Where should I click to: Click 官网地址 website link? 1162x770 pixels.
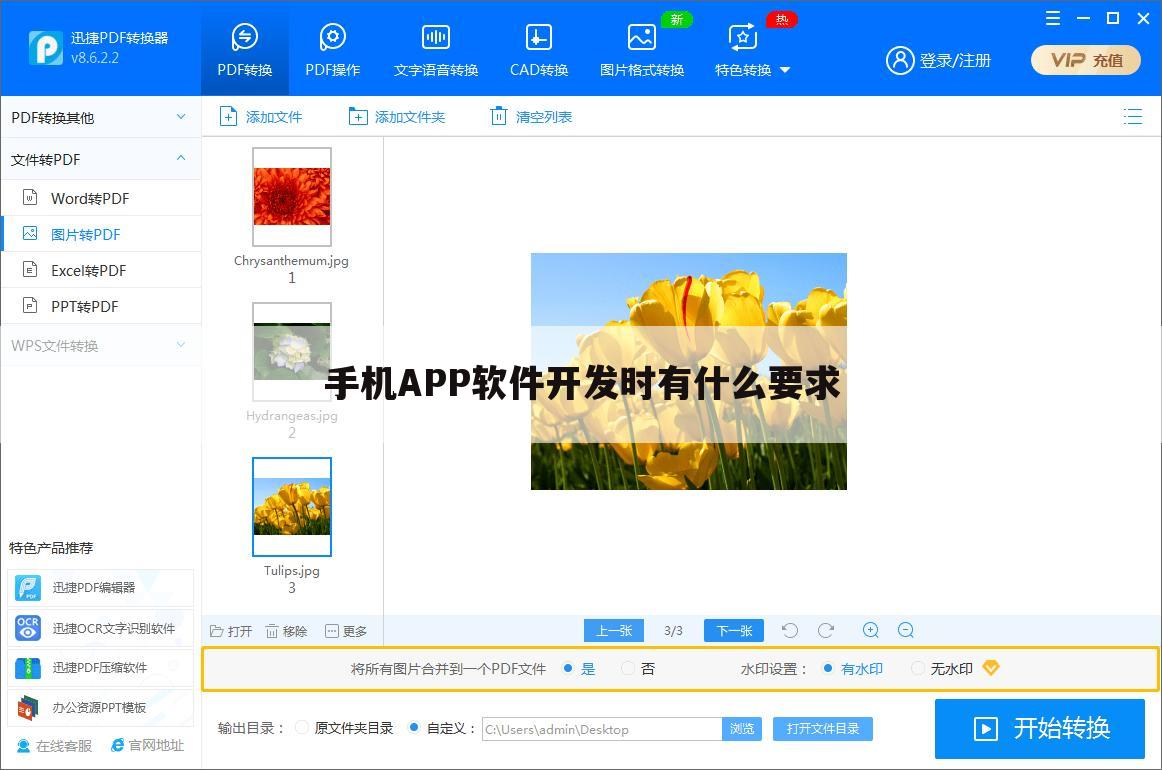click(147, 746)
